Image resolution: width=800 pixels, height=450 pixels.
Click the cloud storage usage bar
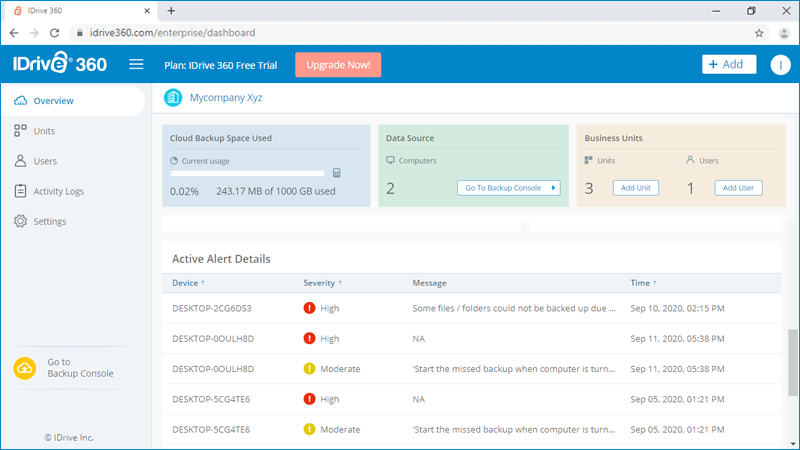point(247,173)
